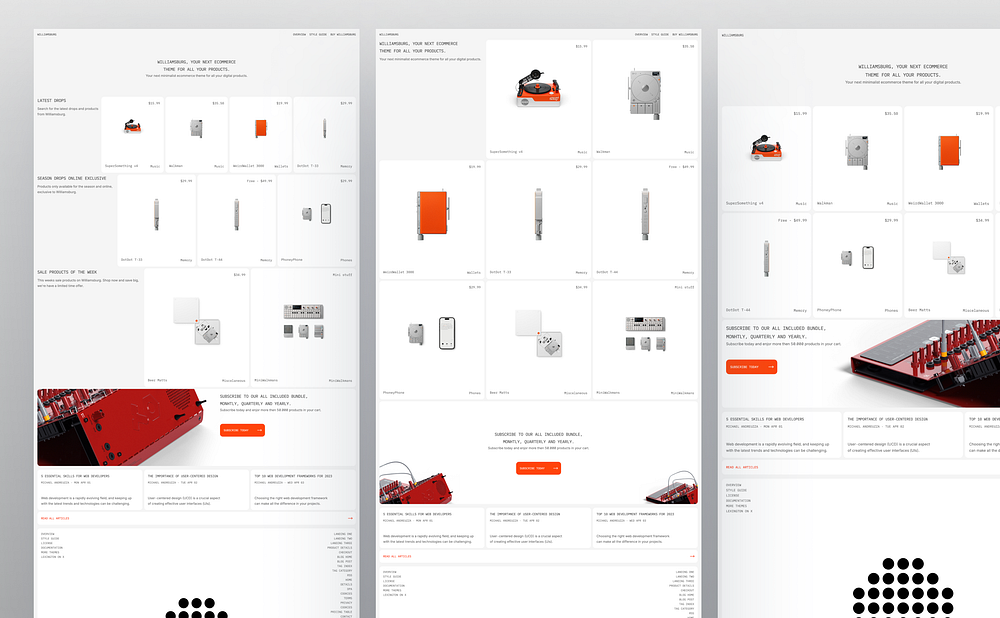Open WeirdWallet 3000 card in middle mockup
Viewport: 1000px width, 618px height.
click(432, 219)
